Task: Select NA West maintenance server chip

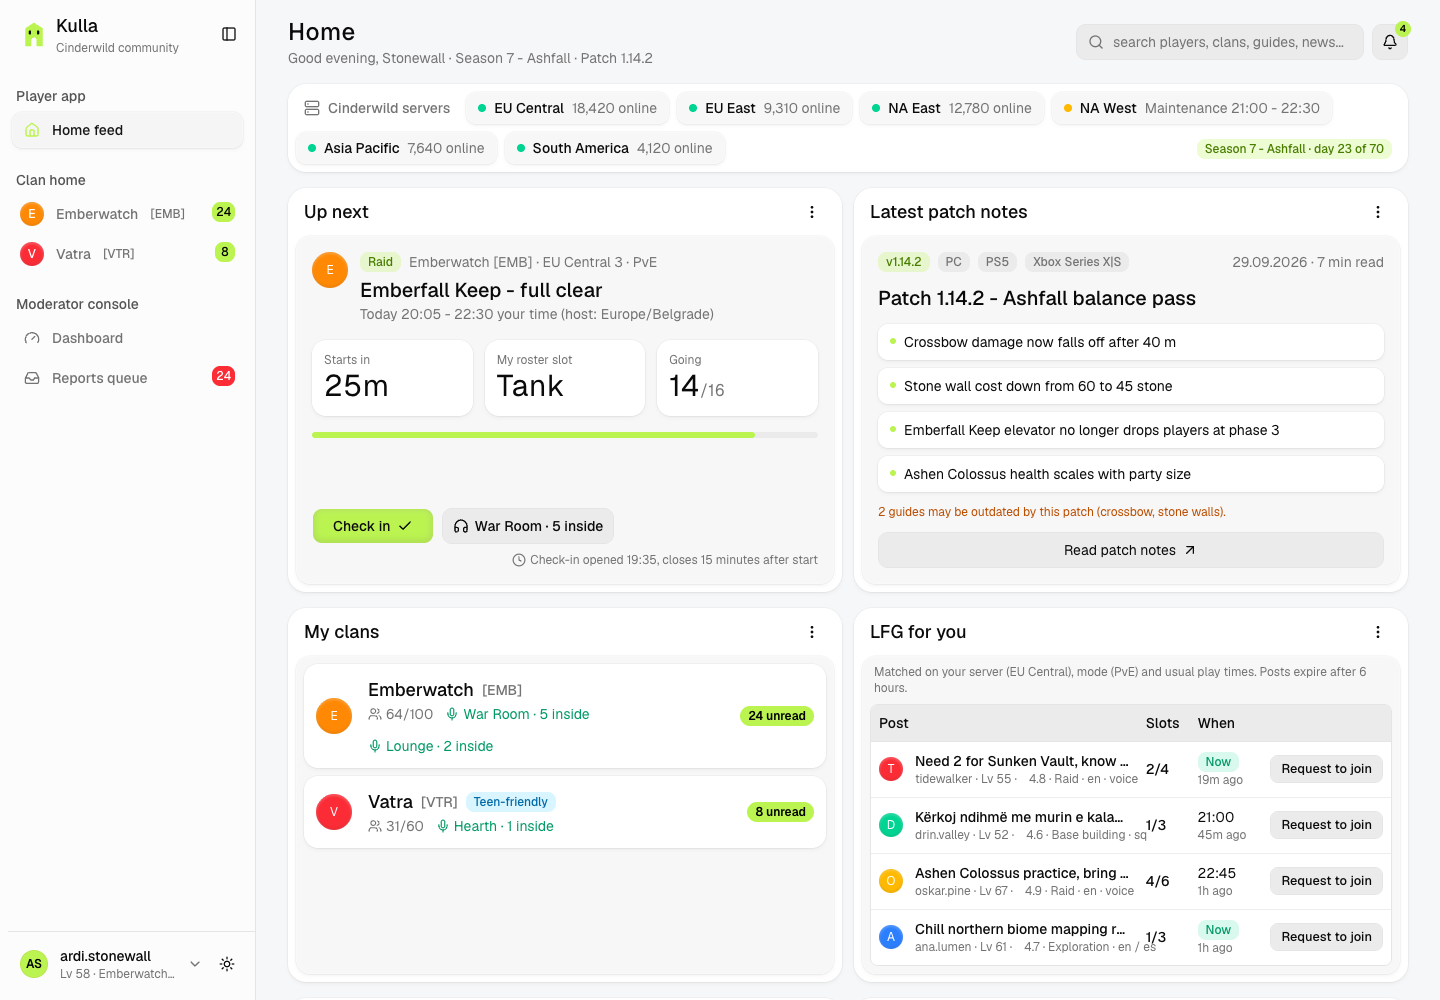Action: click(x=1191, y=108)
